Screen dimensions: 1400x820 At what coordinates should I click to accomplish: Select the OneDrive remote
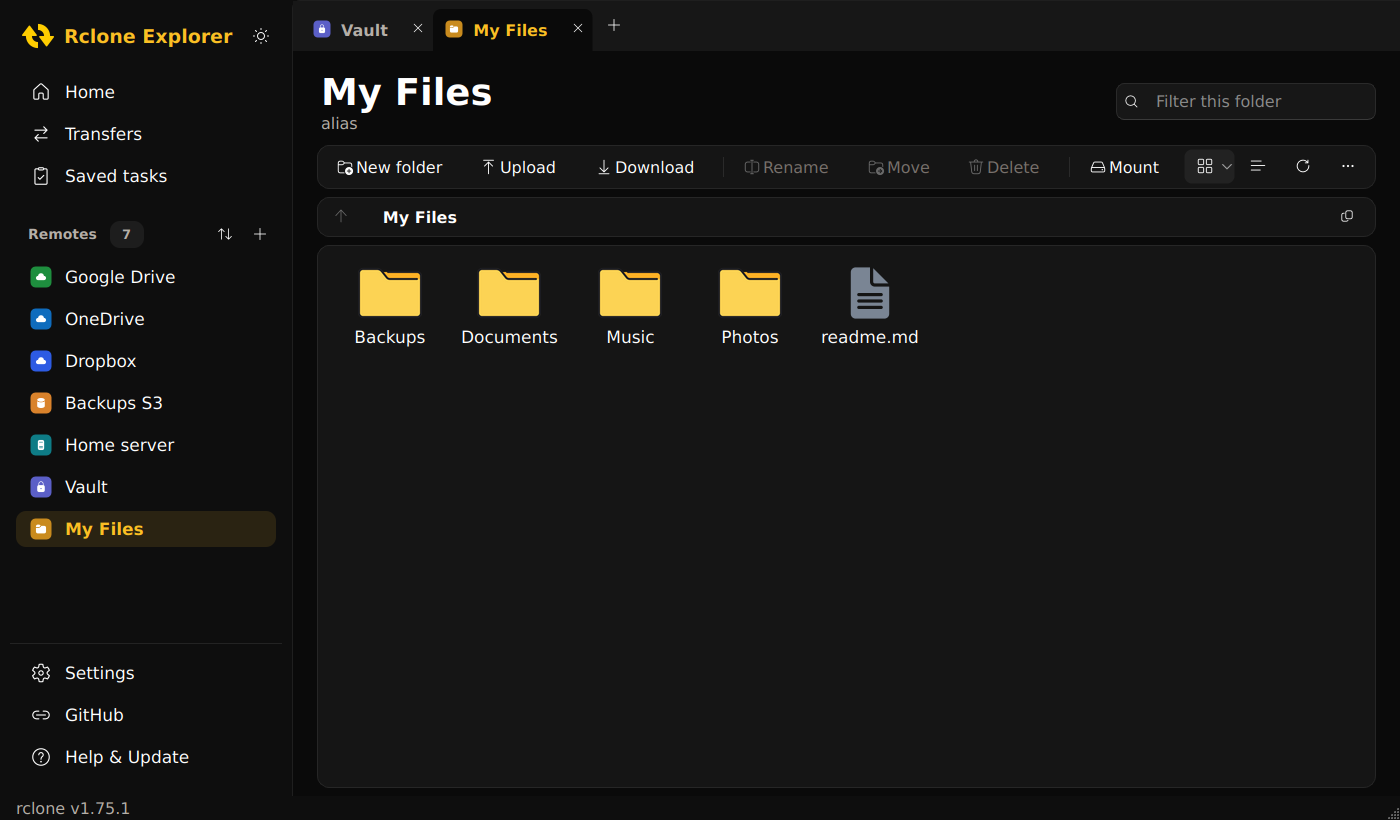click(146, 319)
